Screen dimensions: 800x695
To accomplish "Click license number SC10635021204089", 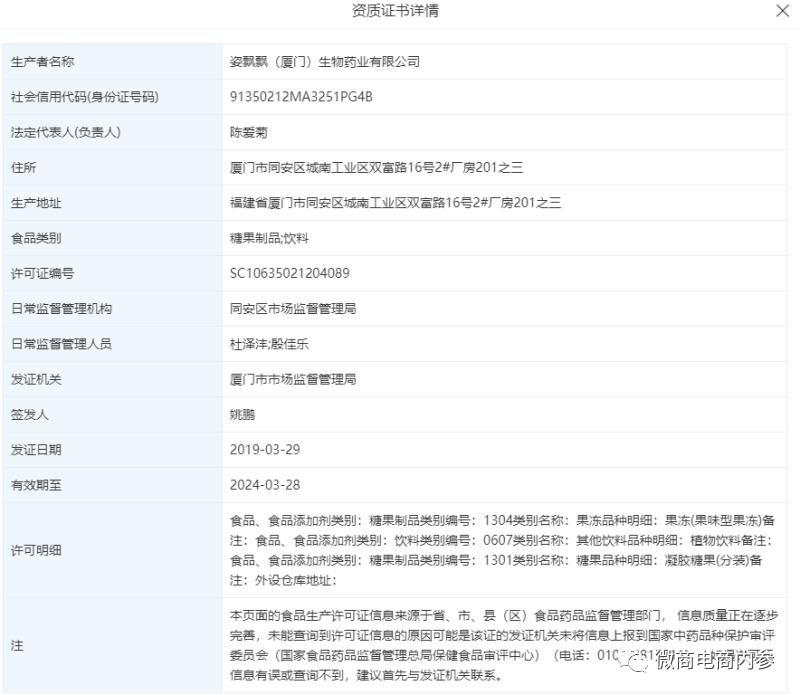I will coord(289,273).
